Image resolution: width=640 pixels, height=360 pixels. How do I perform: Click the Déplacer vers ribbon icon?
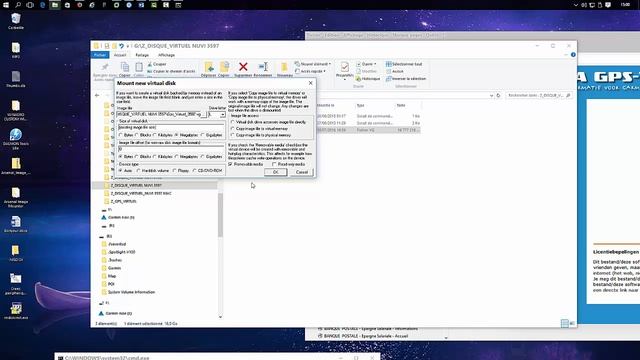tap(209, 67)
